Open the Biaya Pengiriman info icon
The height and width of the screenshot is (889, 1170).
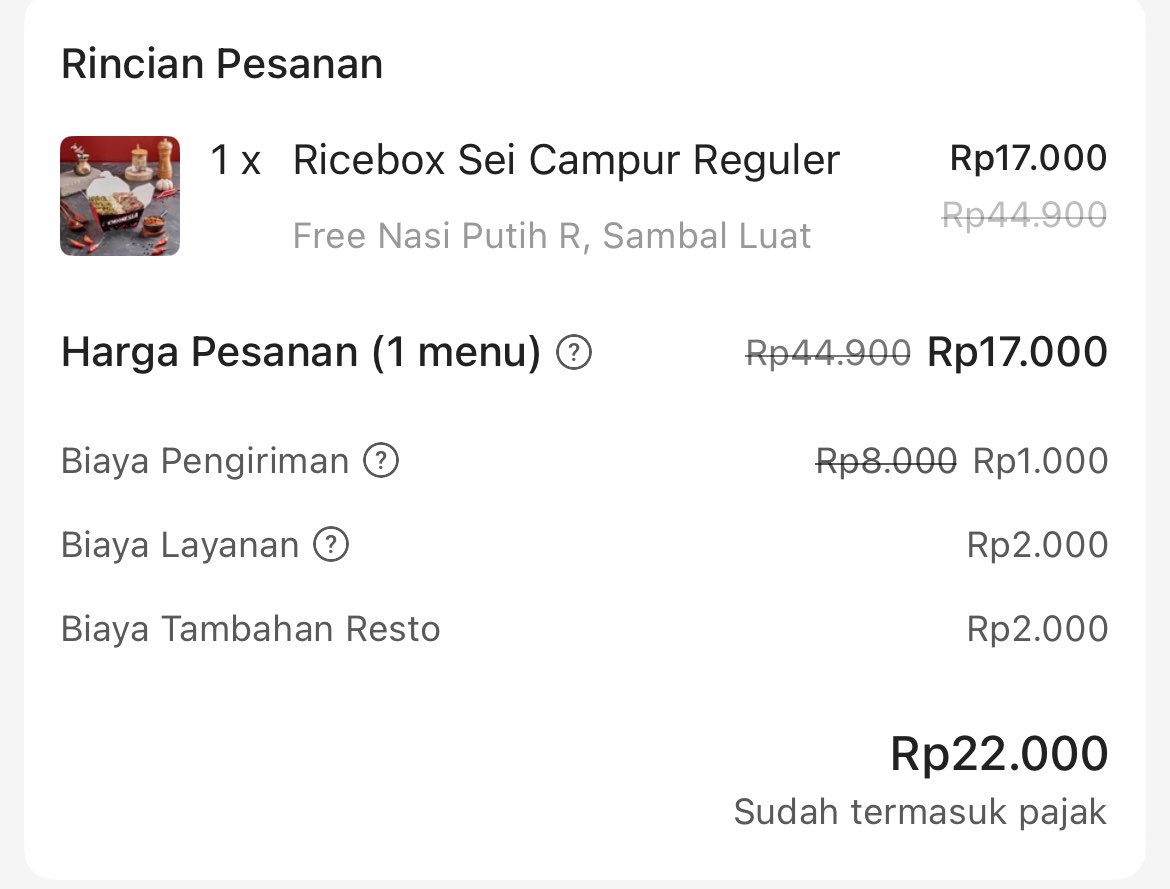[381, 461]
